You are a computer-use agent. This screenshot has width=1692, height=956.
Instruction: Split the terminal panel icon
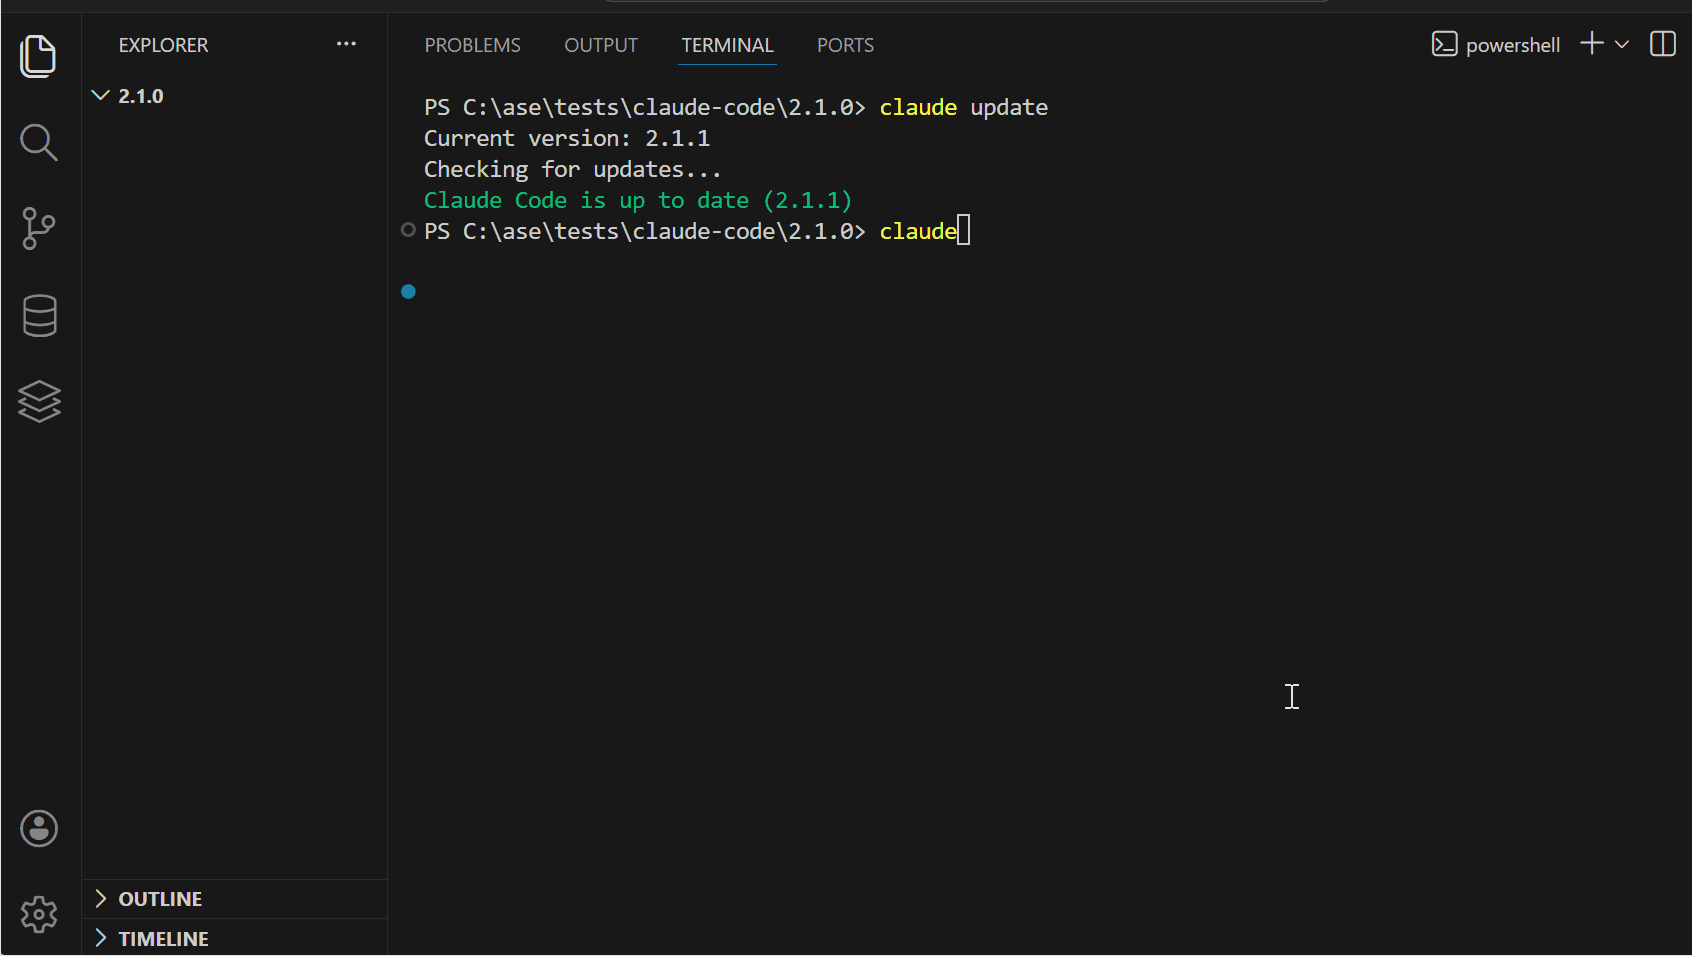point(1663,44)
